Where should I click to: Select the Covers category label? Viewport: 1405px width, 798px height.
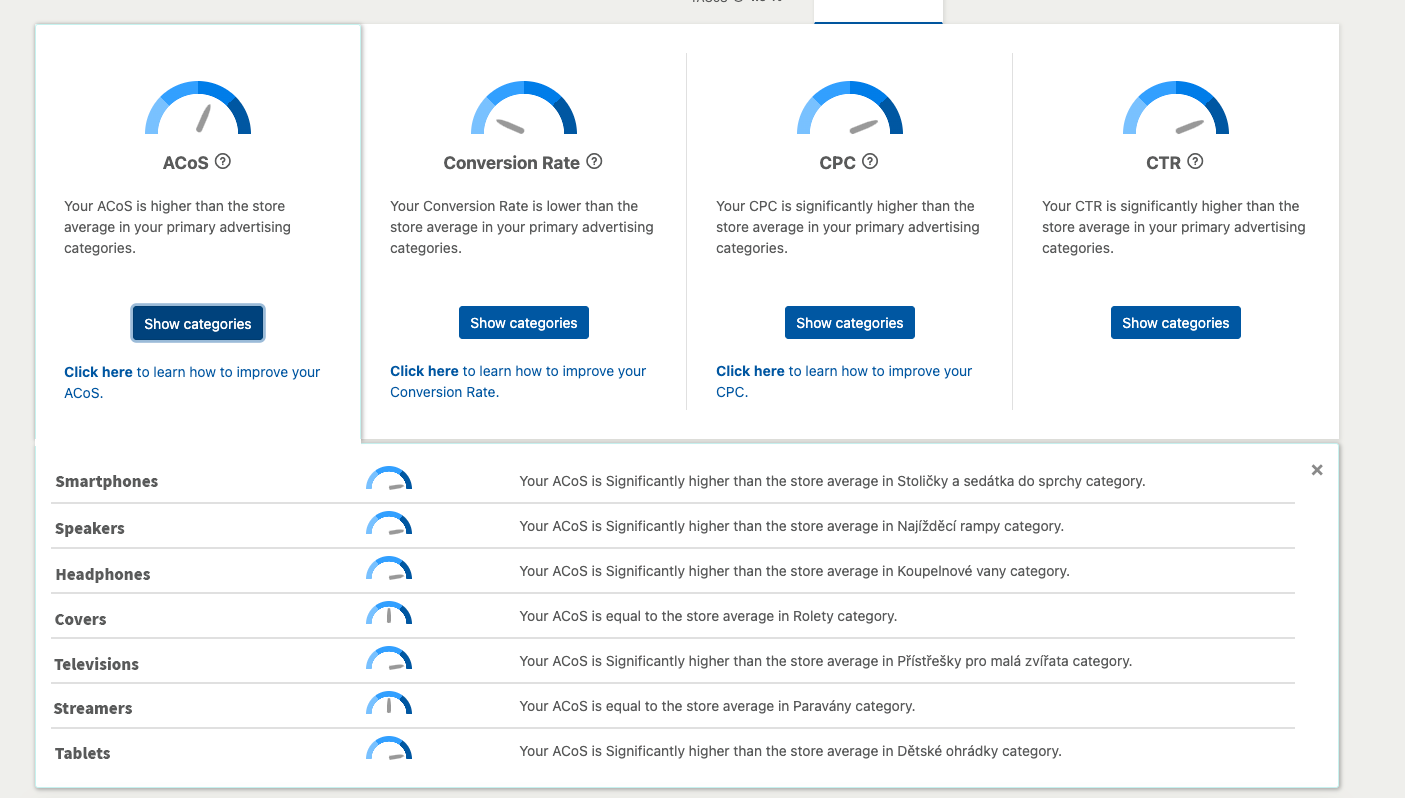click(x=81, y=619)
